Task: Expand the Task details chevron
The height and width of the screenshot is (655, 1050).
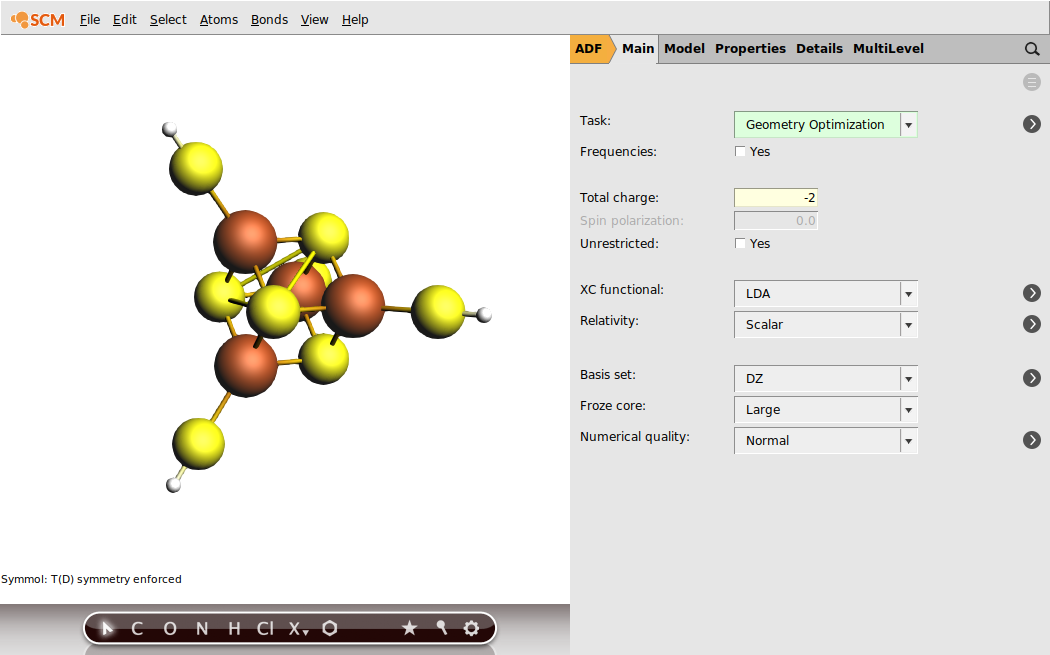Action: (x=1031, y=124)
